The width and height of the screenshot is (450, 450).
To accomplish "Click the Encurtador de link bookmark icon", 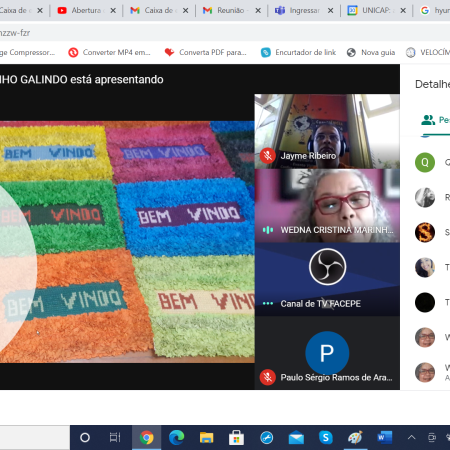I will (266, 52).
